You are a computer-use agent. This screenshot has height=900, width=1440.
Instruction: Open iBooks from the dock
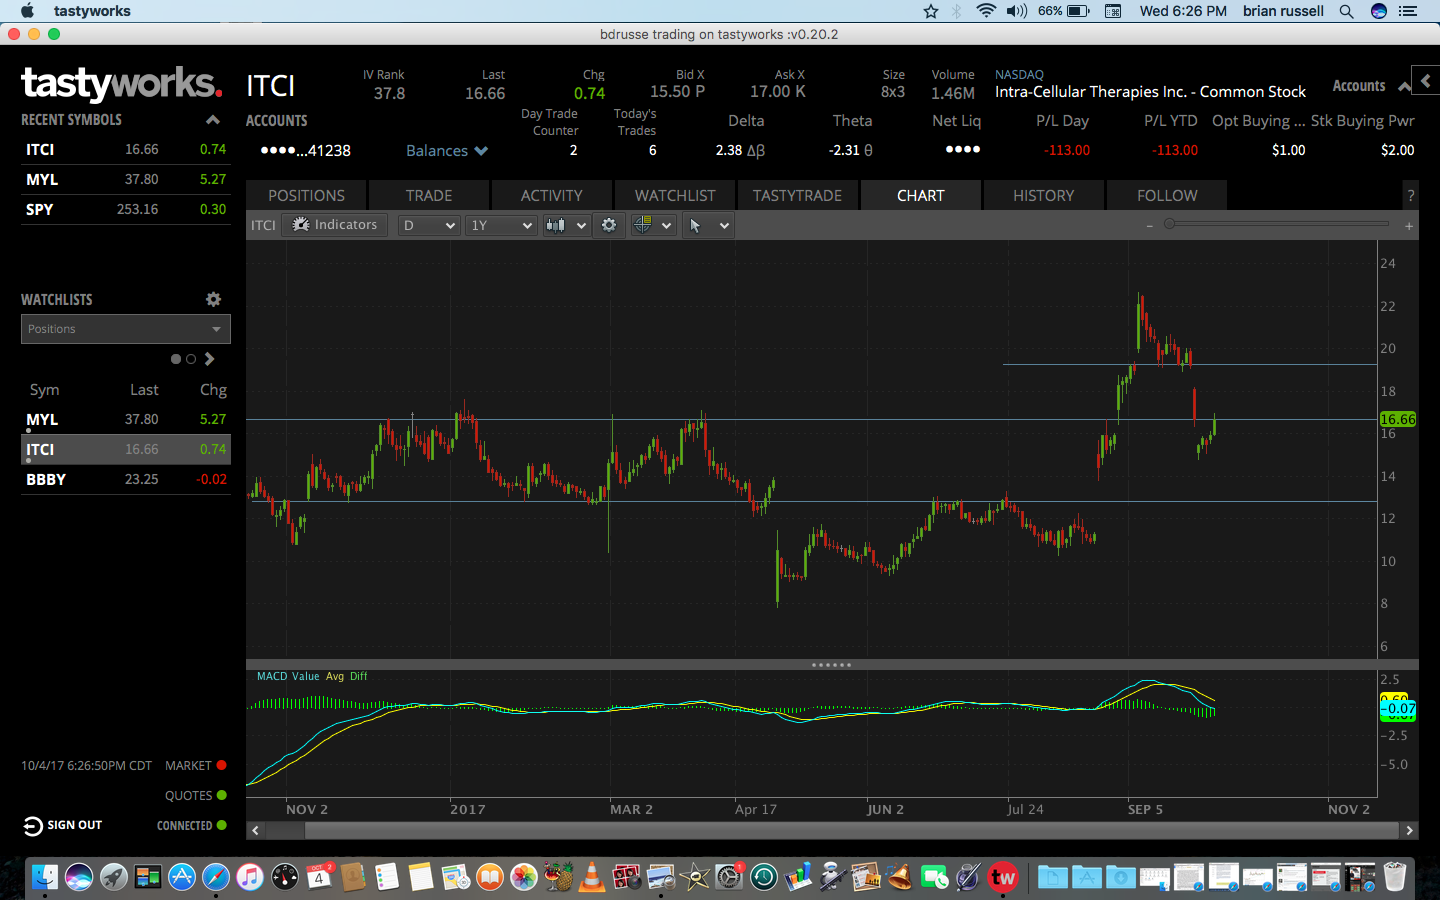(x=490, y=877)
